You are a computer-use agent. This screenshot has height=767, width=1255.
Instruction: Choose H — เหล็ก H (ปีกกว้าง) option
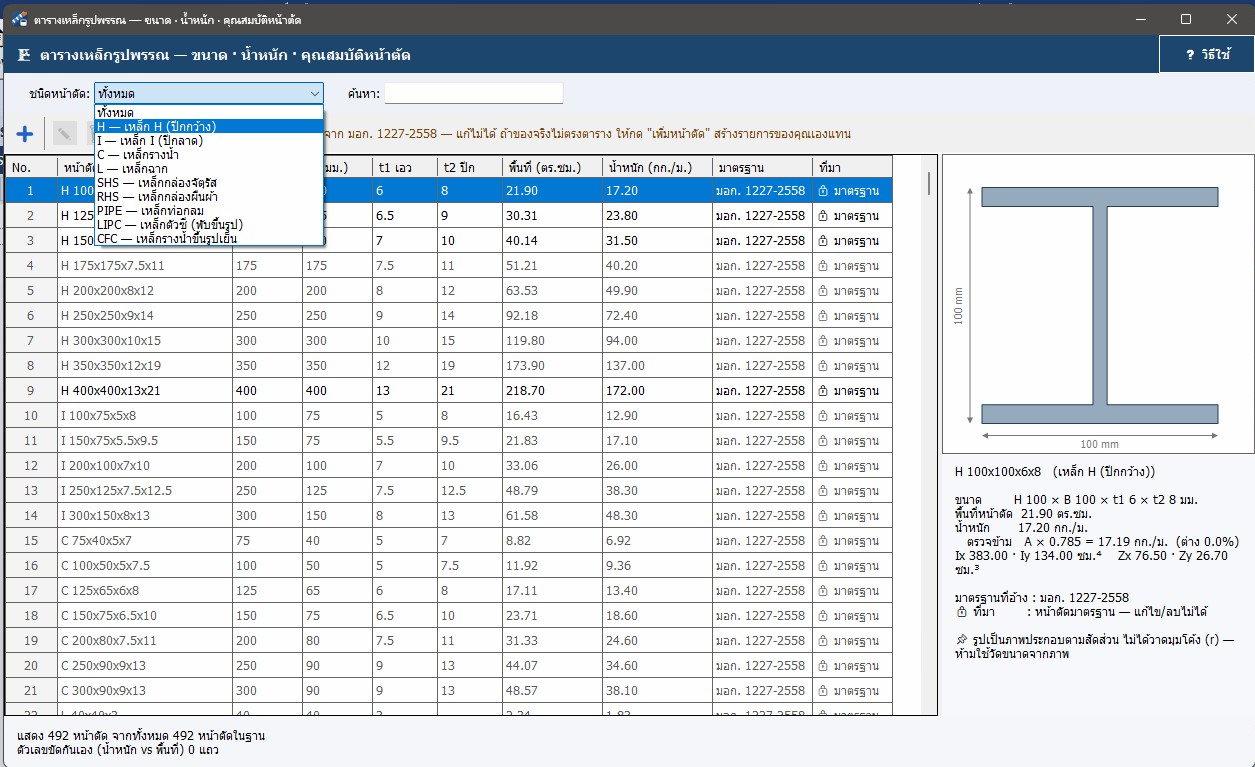coord(209,126)
